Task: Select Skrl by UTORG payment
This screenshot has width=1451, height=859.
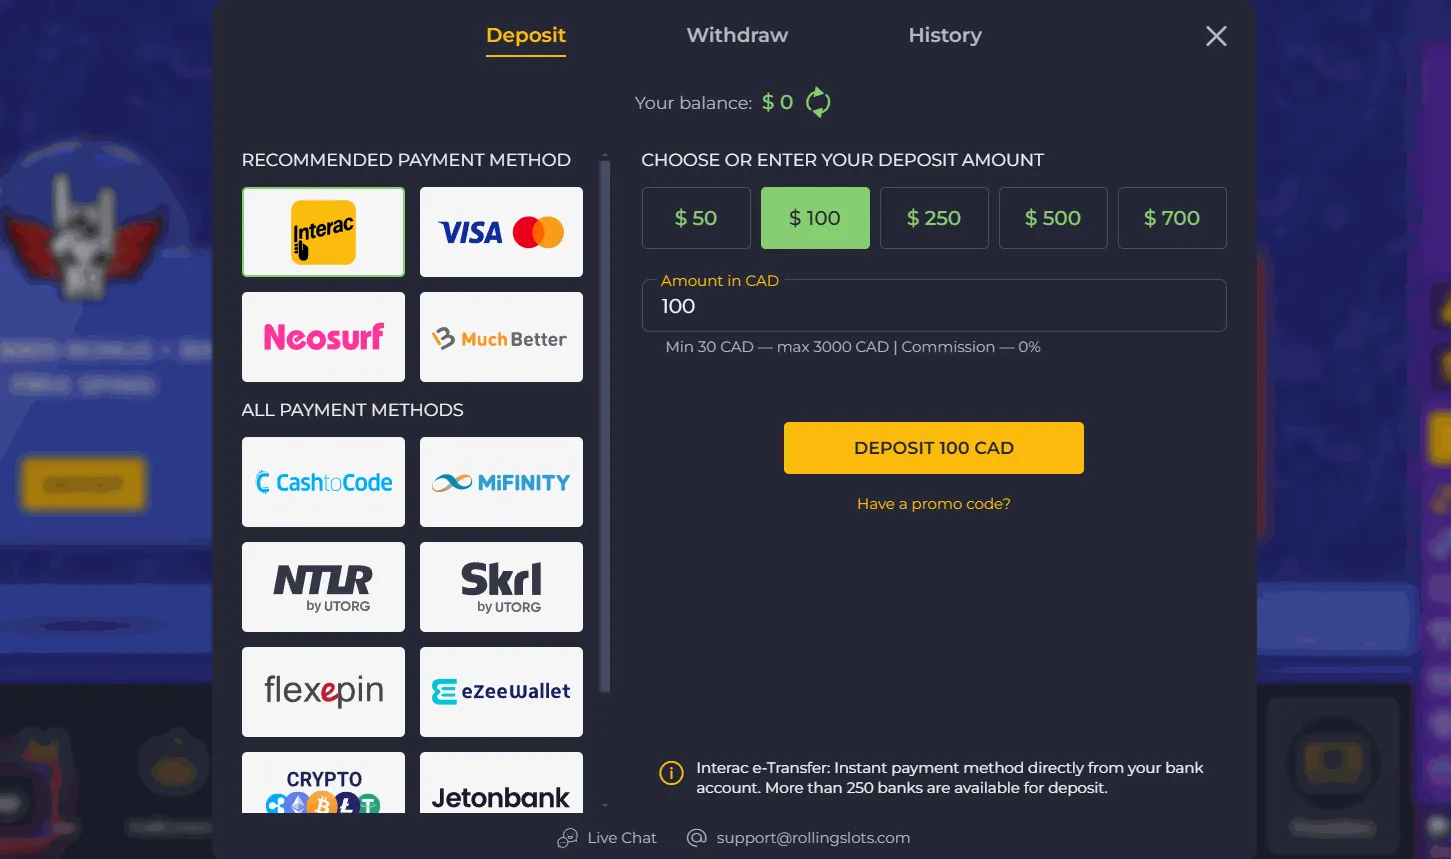Action: click(x=501, y=587)
